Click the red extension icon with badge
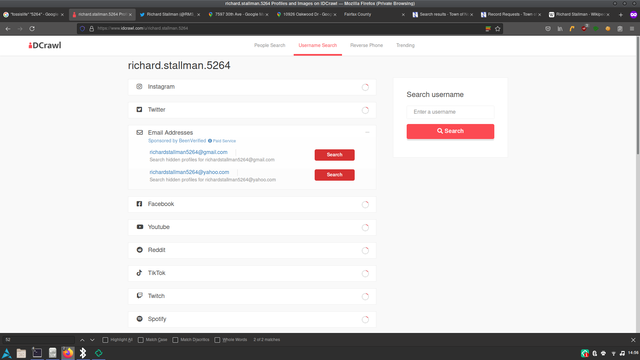 coord(584,28)
